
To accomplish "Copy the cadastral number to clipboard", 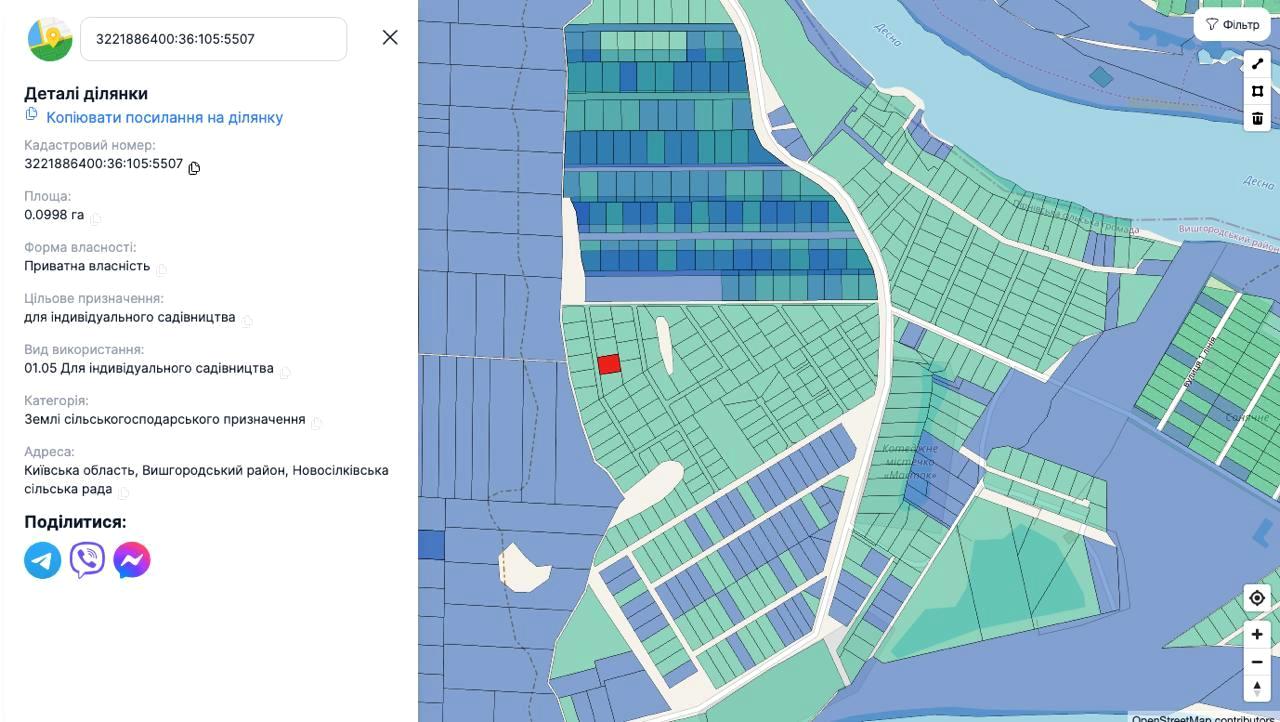I will (194, 168).
